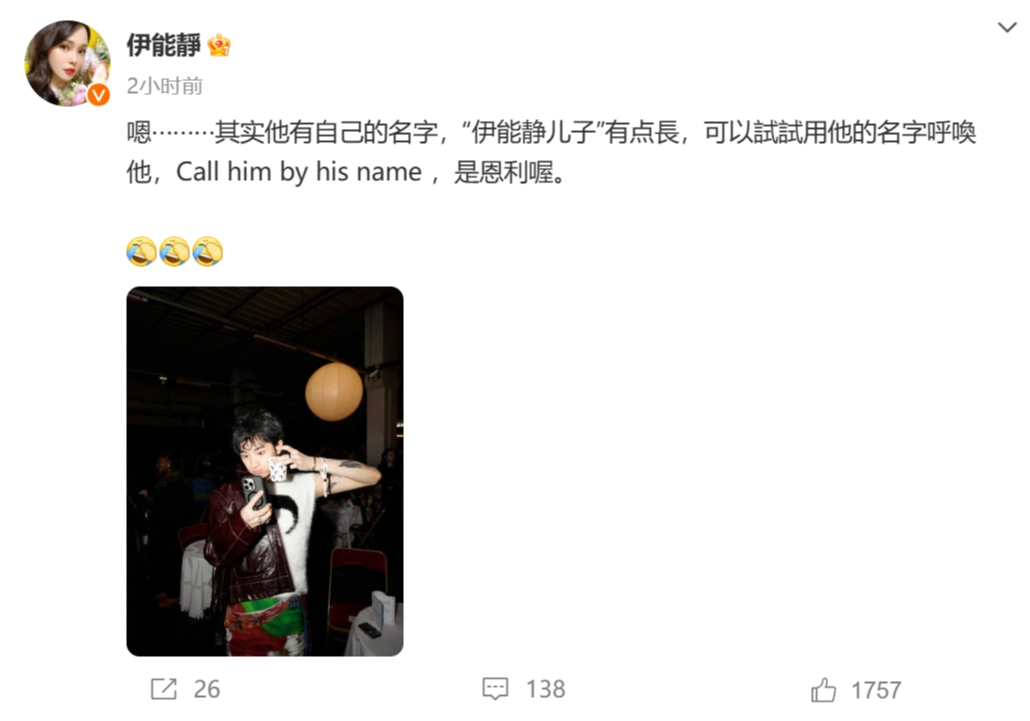Open the username 伊能靜 profile link
This screenshot has height=721, width=1030.
click(164, 45)
